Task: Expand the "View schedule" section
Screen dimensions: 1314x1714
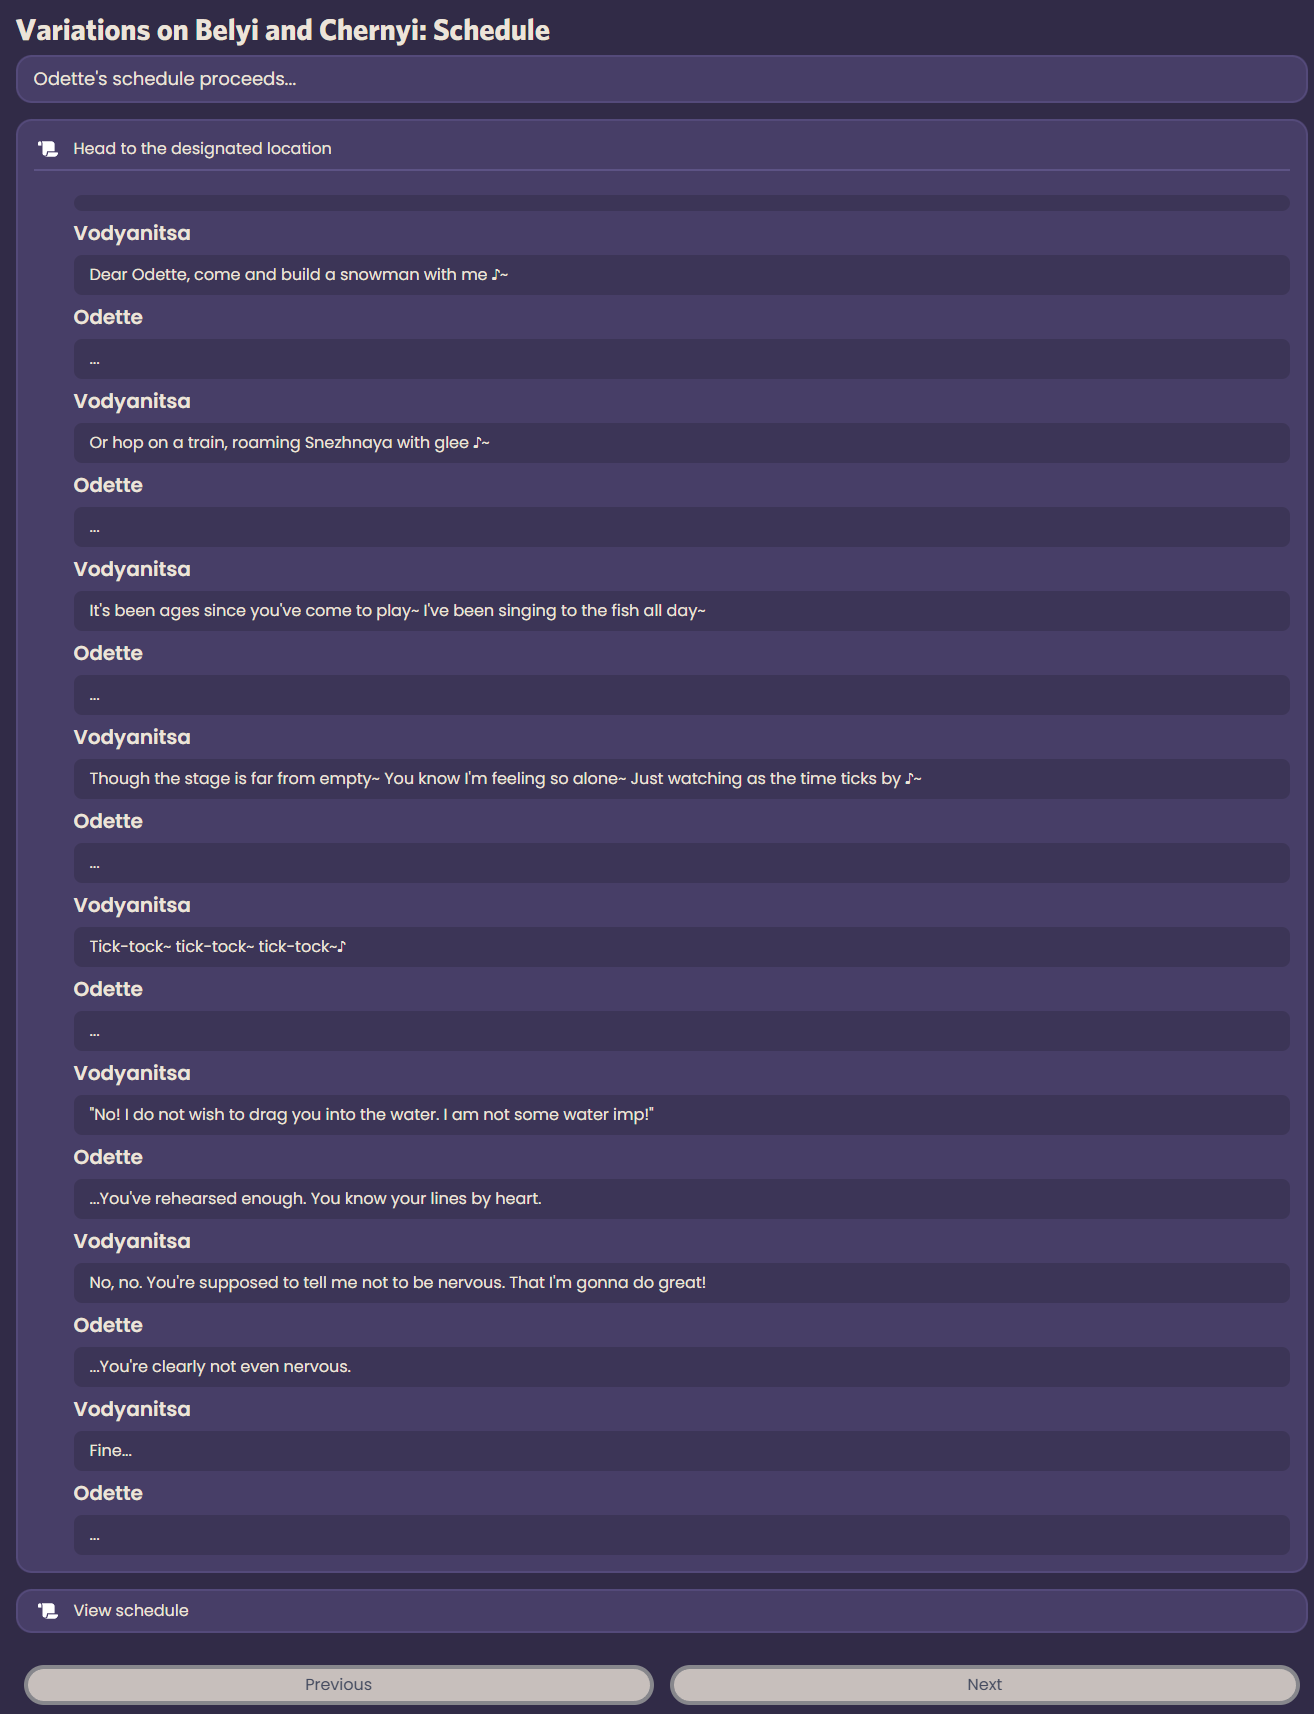Action: click(661, 1611)
